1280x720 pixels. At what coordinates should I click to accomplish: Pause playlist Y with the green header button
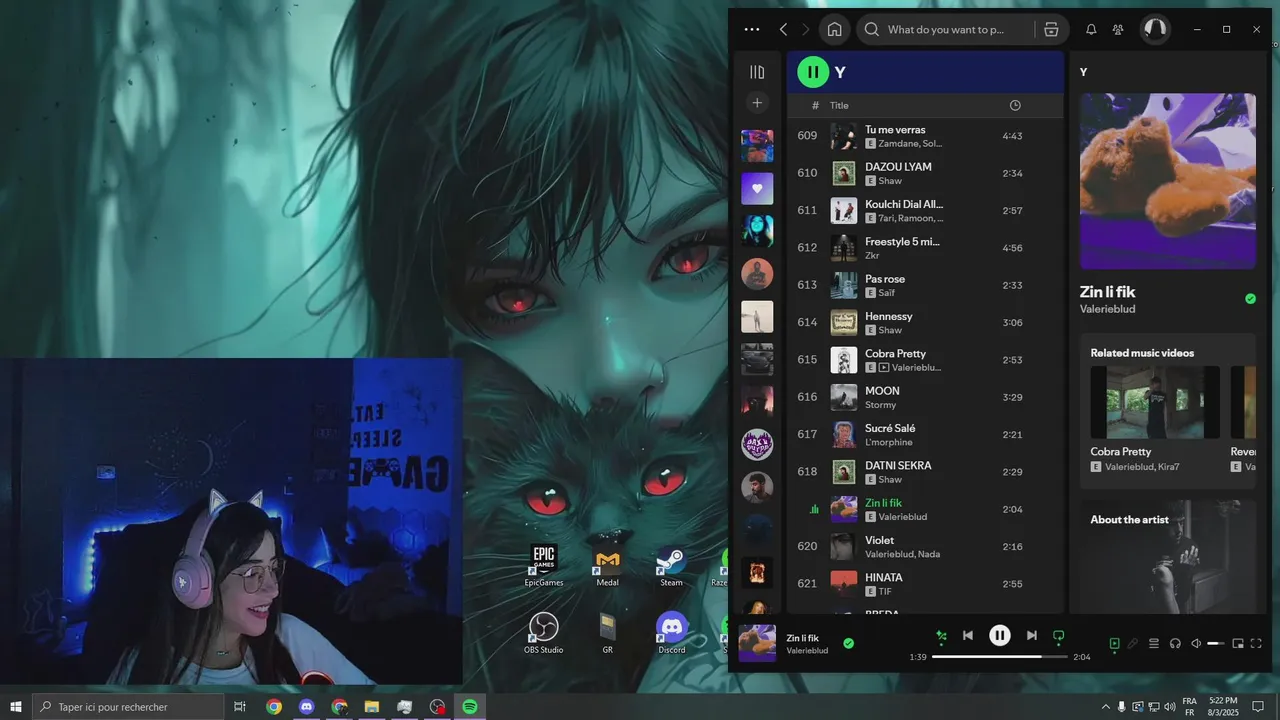[x=813, y=72]
